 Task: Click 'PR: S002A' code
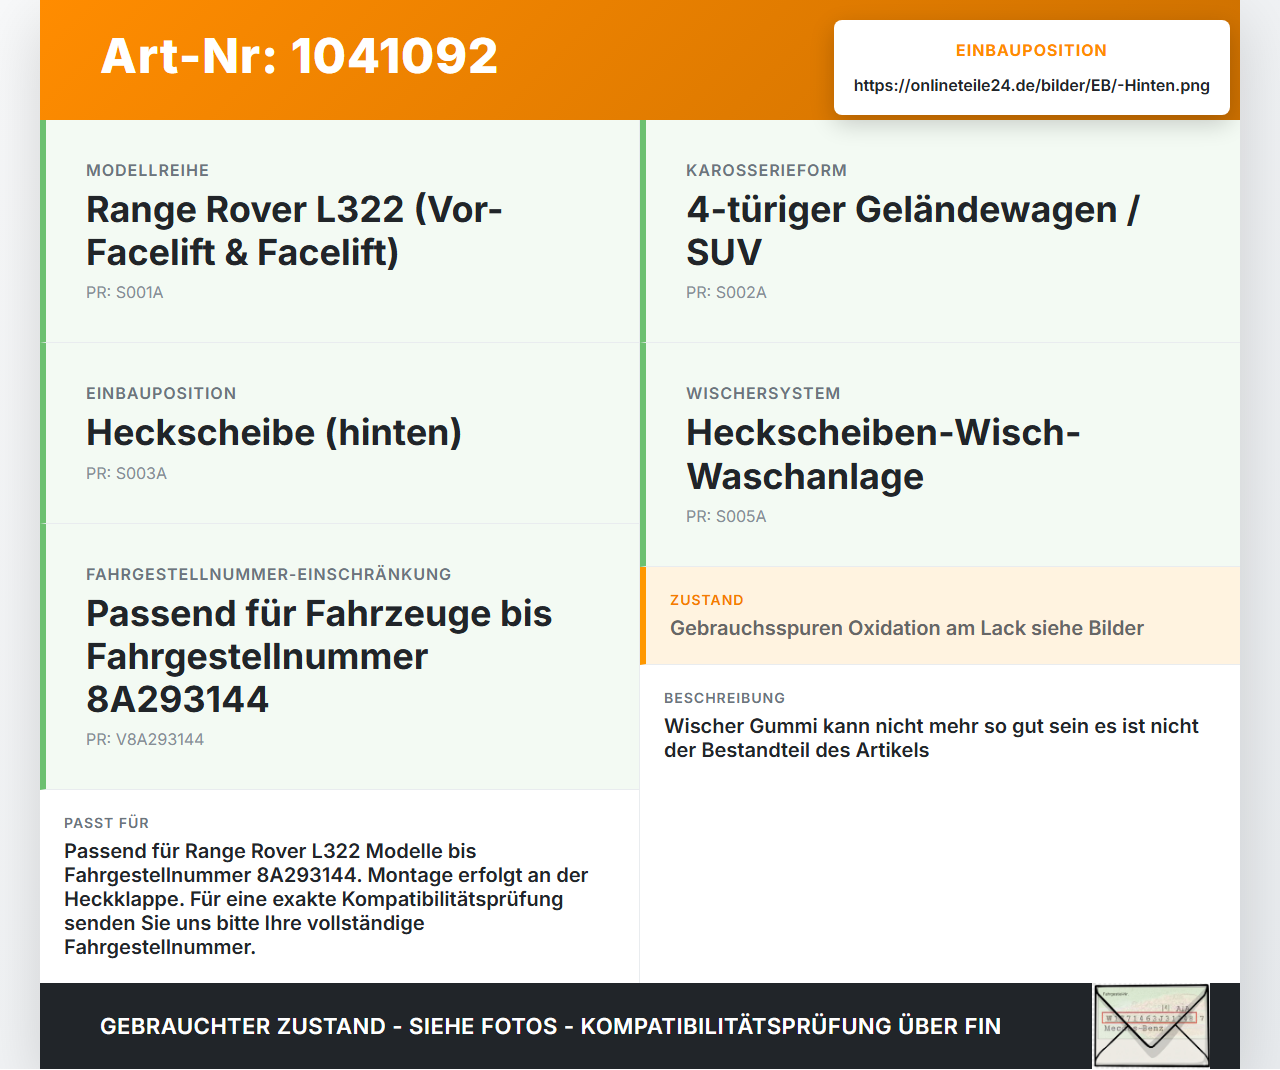point(726,292)
